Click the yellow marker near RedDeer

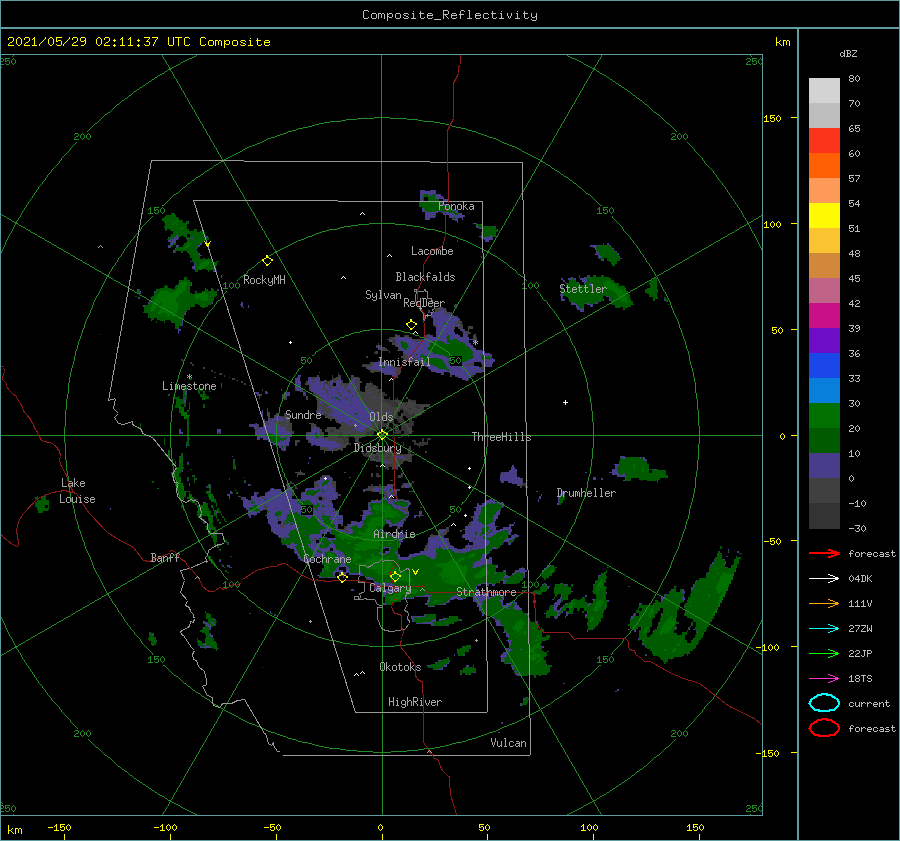pyautogui.click(x=411, y=325)
